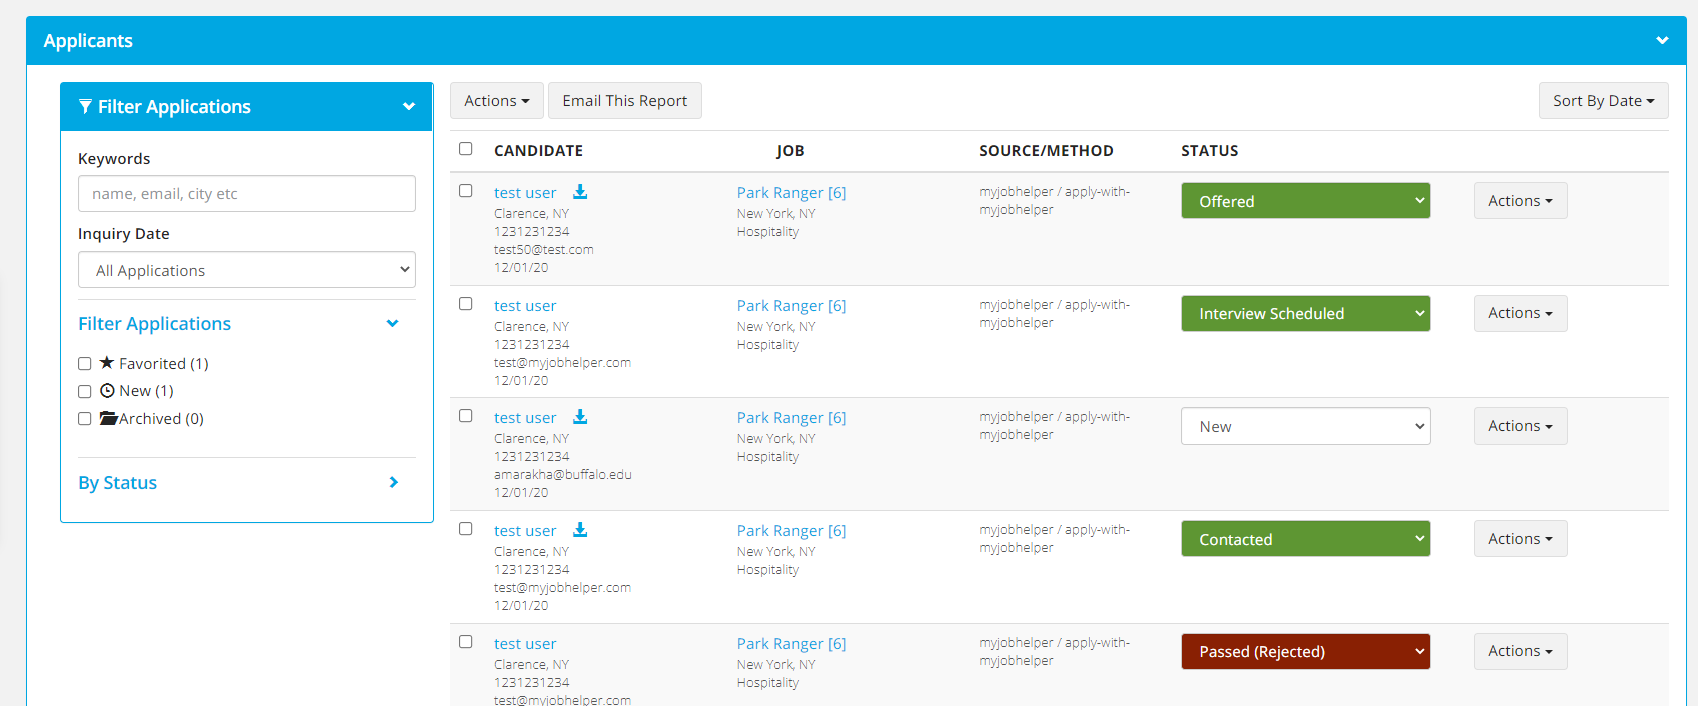
Task: Open Actions menu for the Contacted row
Action: (1520, 539)
